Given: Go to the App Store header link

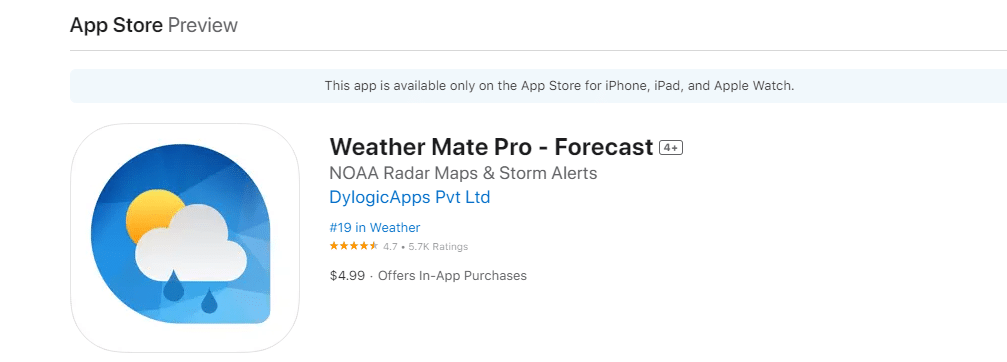Looking at the screenshot, I should (116, 25).
